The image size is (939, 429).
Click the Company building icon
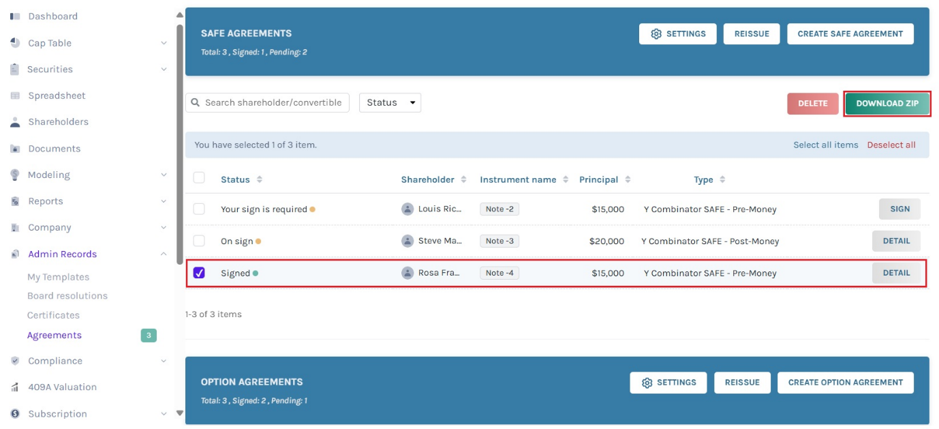coord(15,228)
